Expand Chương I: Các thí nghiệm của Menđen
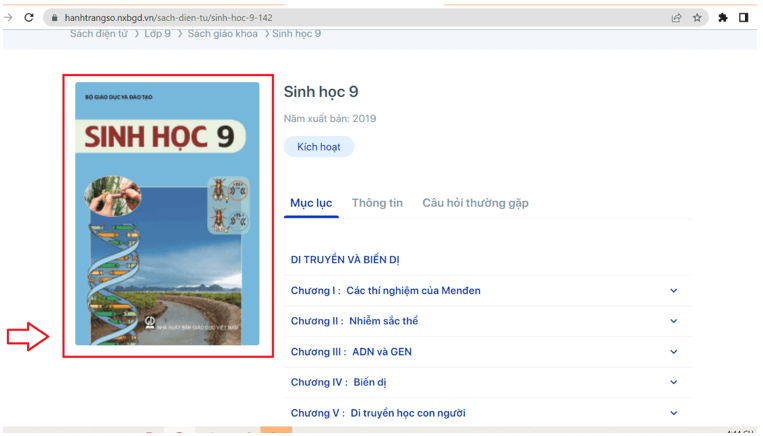The image size is (763, 436). (x=673, y=291)
